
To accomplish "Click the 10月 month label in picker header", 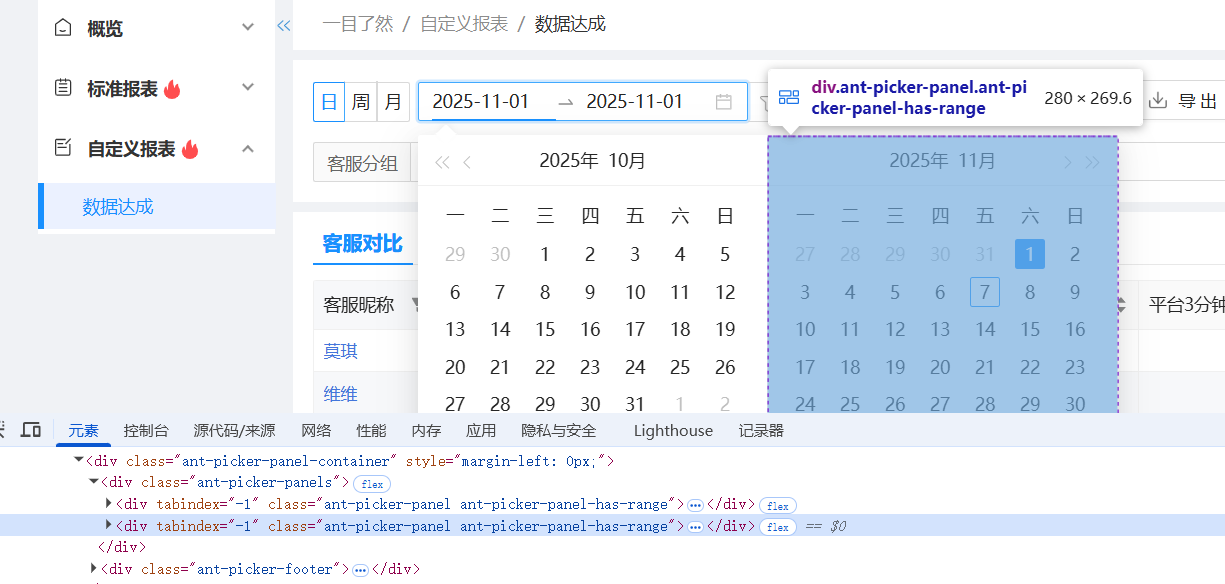I will (627, 161).
